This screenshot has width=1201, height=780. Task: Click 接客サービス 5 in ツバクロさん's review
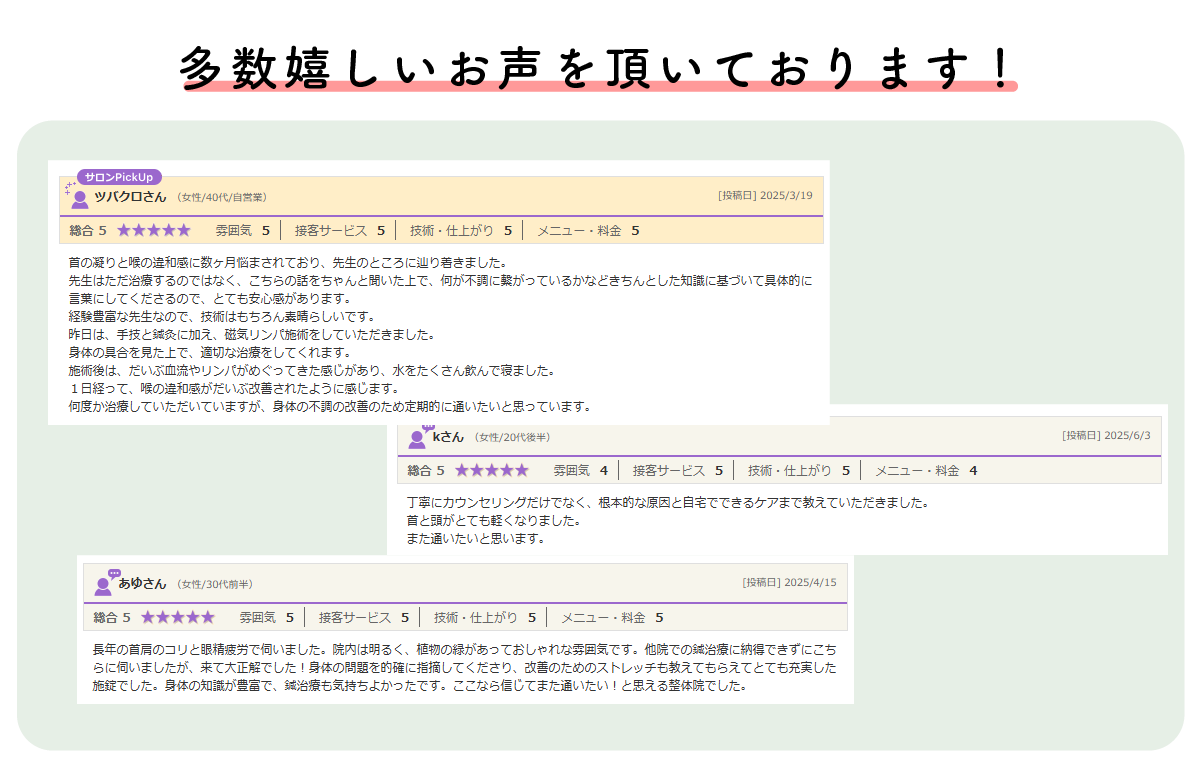[339, 230]
